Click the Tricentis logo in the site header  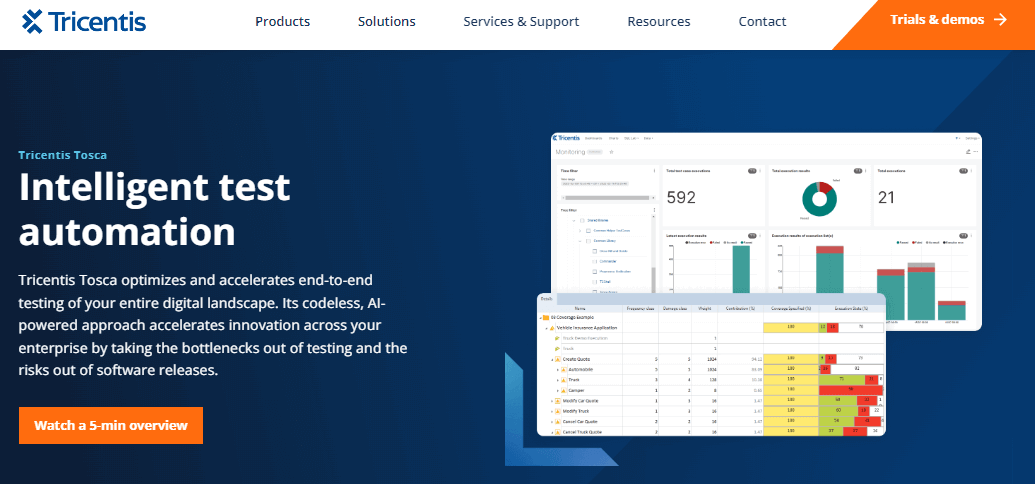click(x=83, y=21)
